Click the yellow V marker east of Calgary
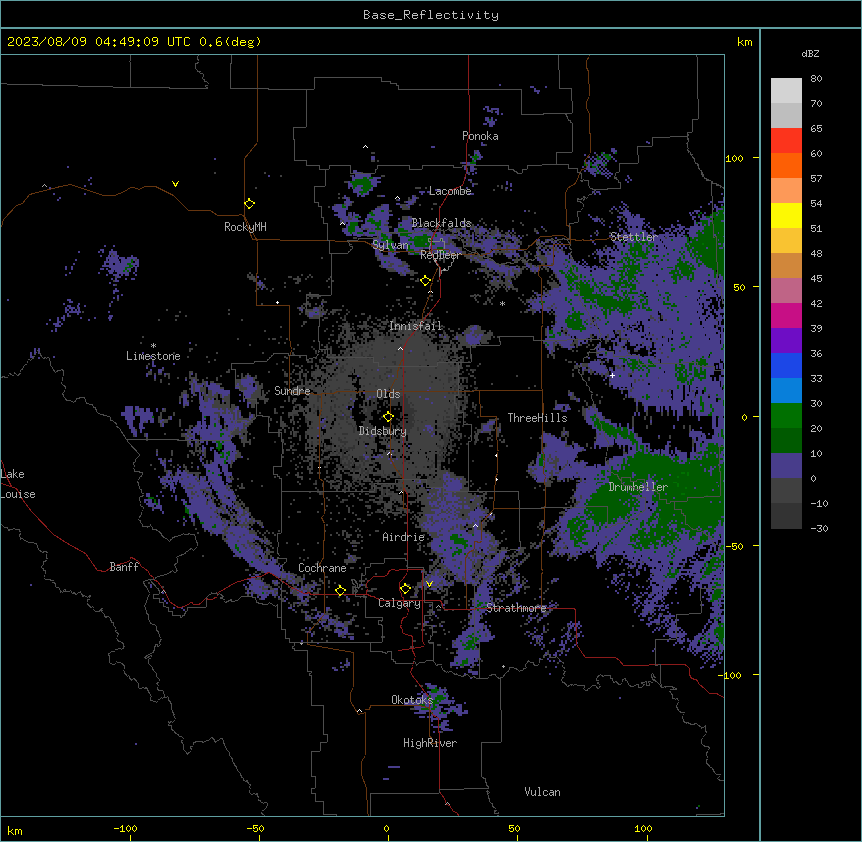 click(429, 584)
